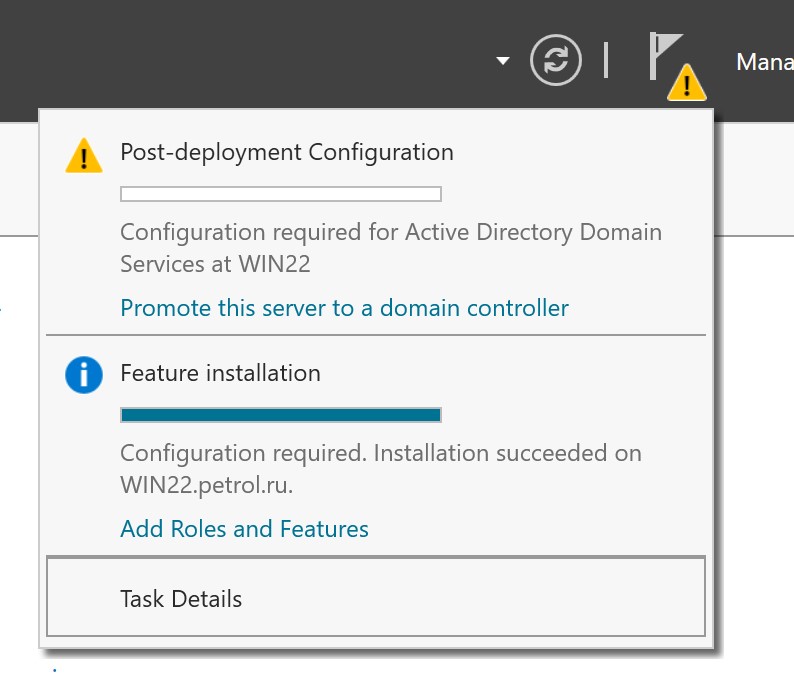Click the empty Post-deployment progress bar
This screenshot has height=674, width=794.
point(281,194)
